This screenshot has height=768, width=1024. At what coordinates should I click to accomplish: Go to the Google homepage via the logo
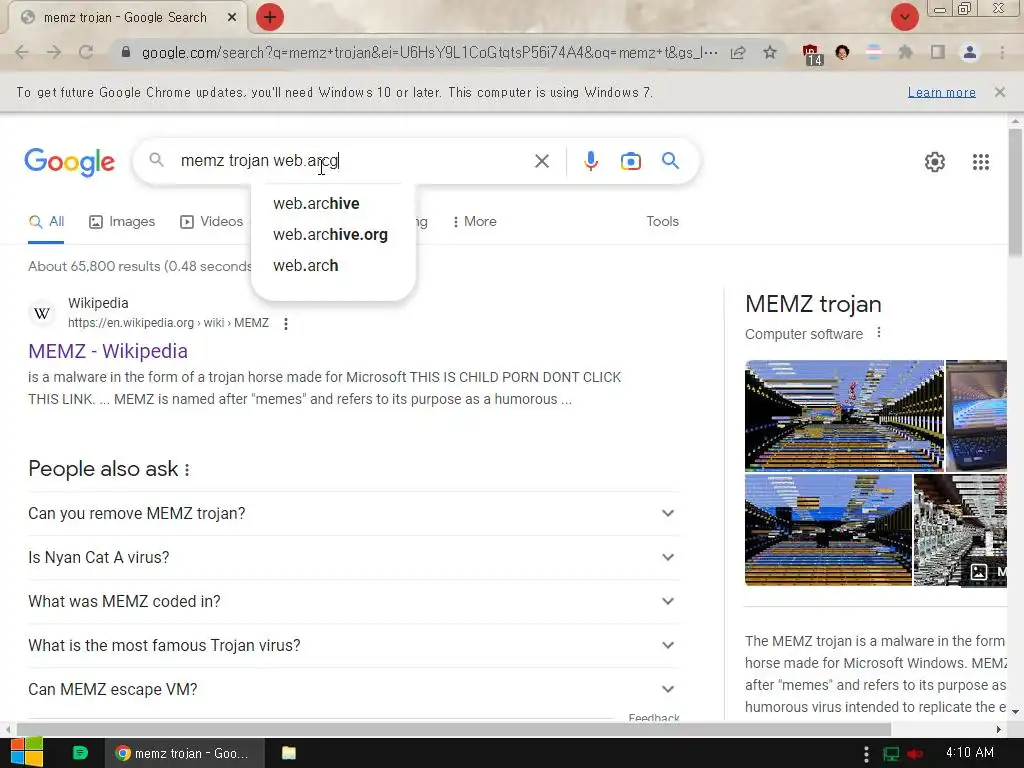pyautogui.click(x=69, y=161)
